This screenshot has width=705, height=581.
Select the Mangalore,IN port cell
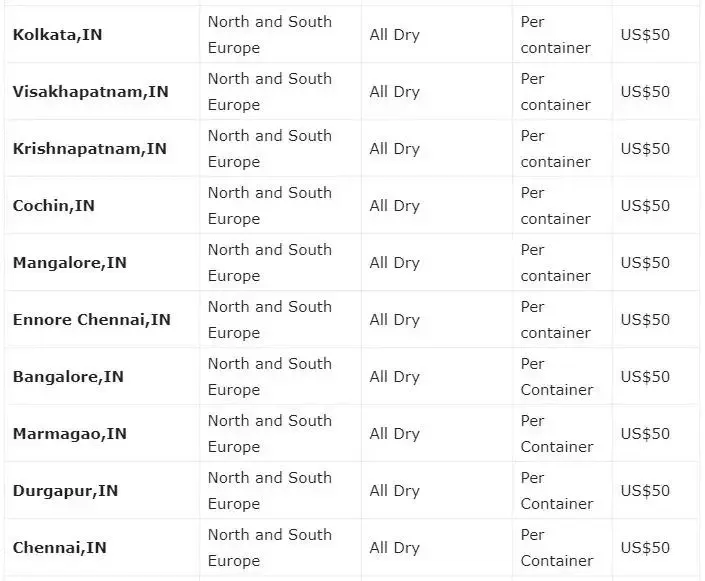pos(70,263)
